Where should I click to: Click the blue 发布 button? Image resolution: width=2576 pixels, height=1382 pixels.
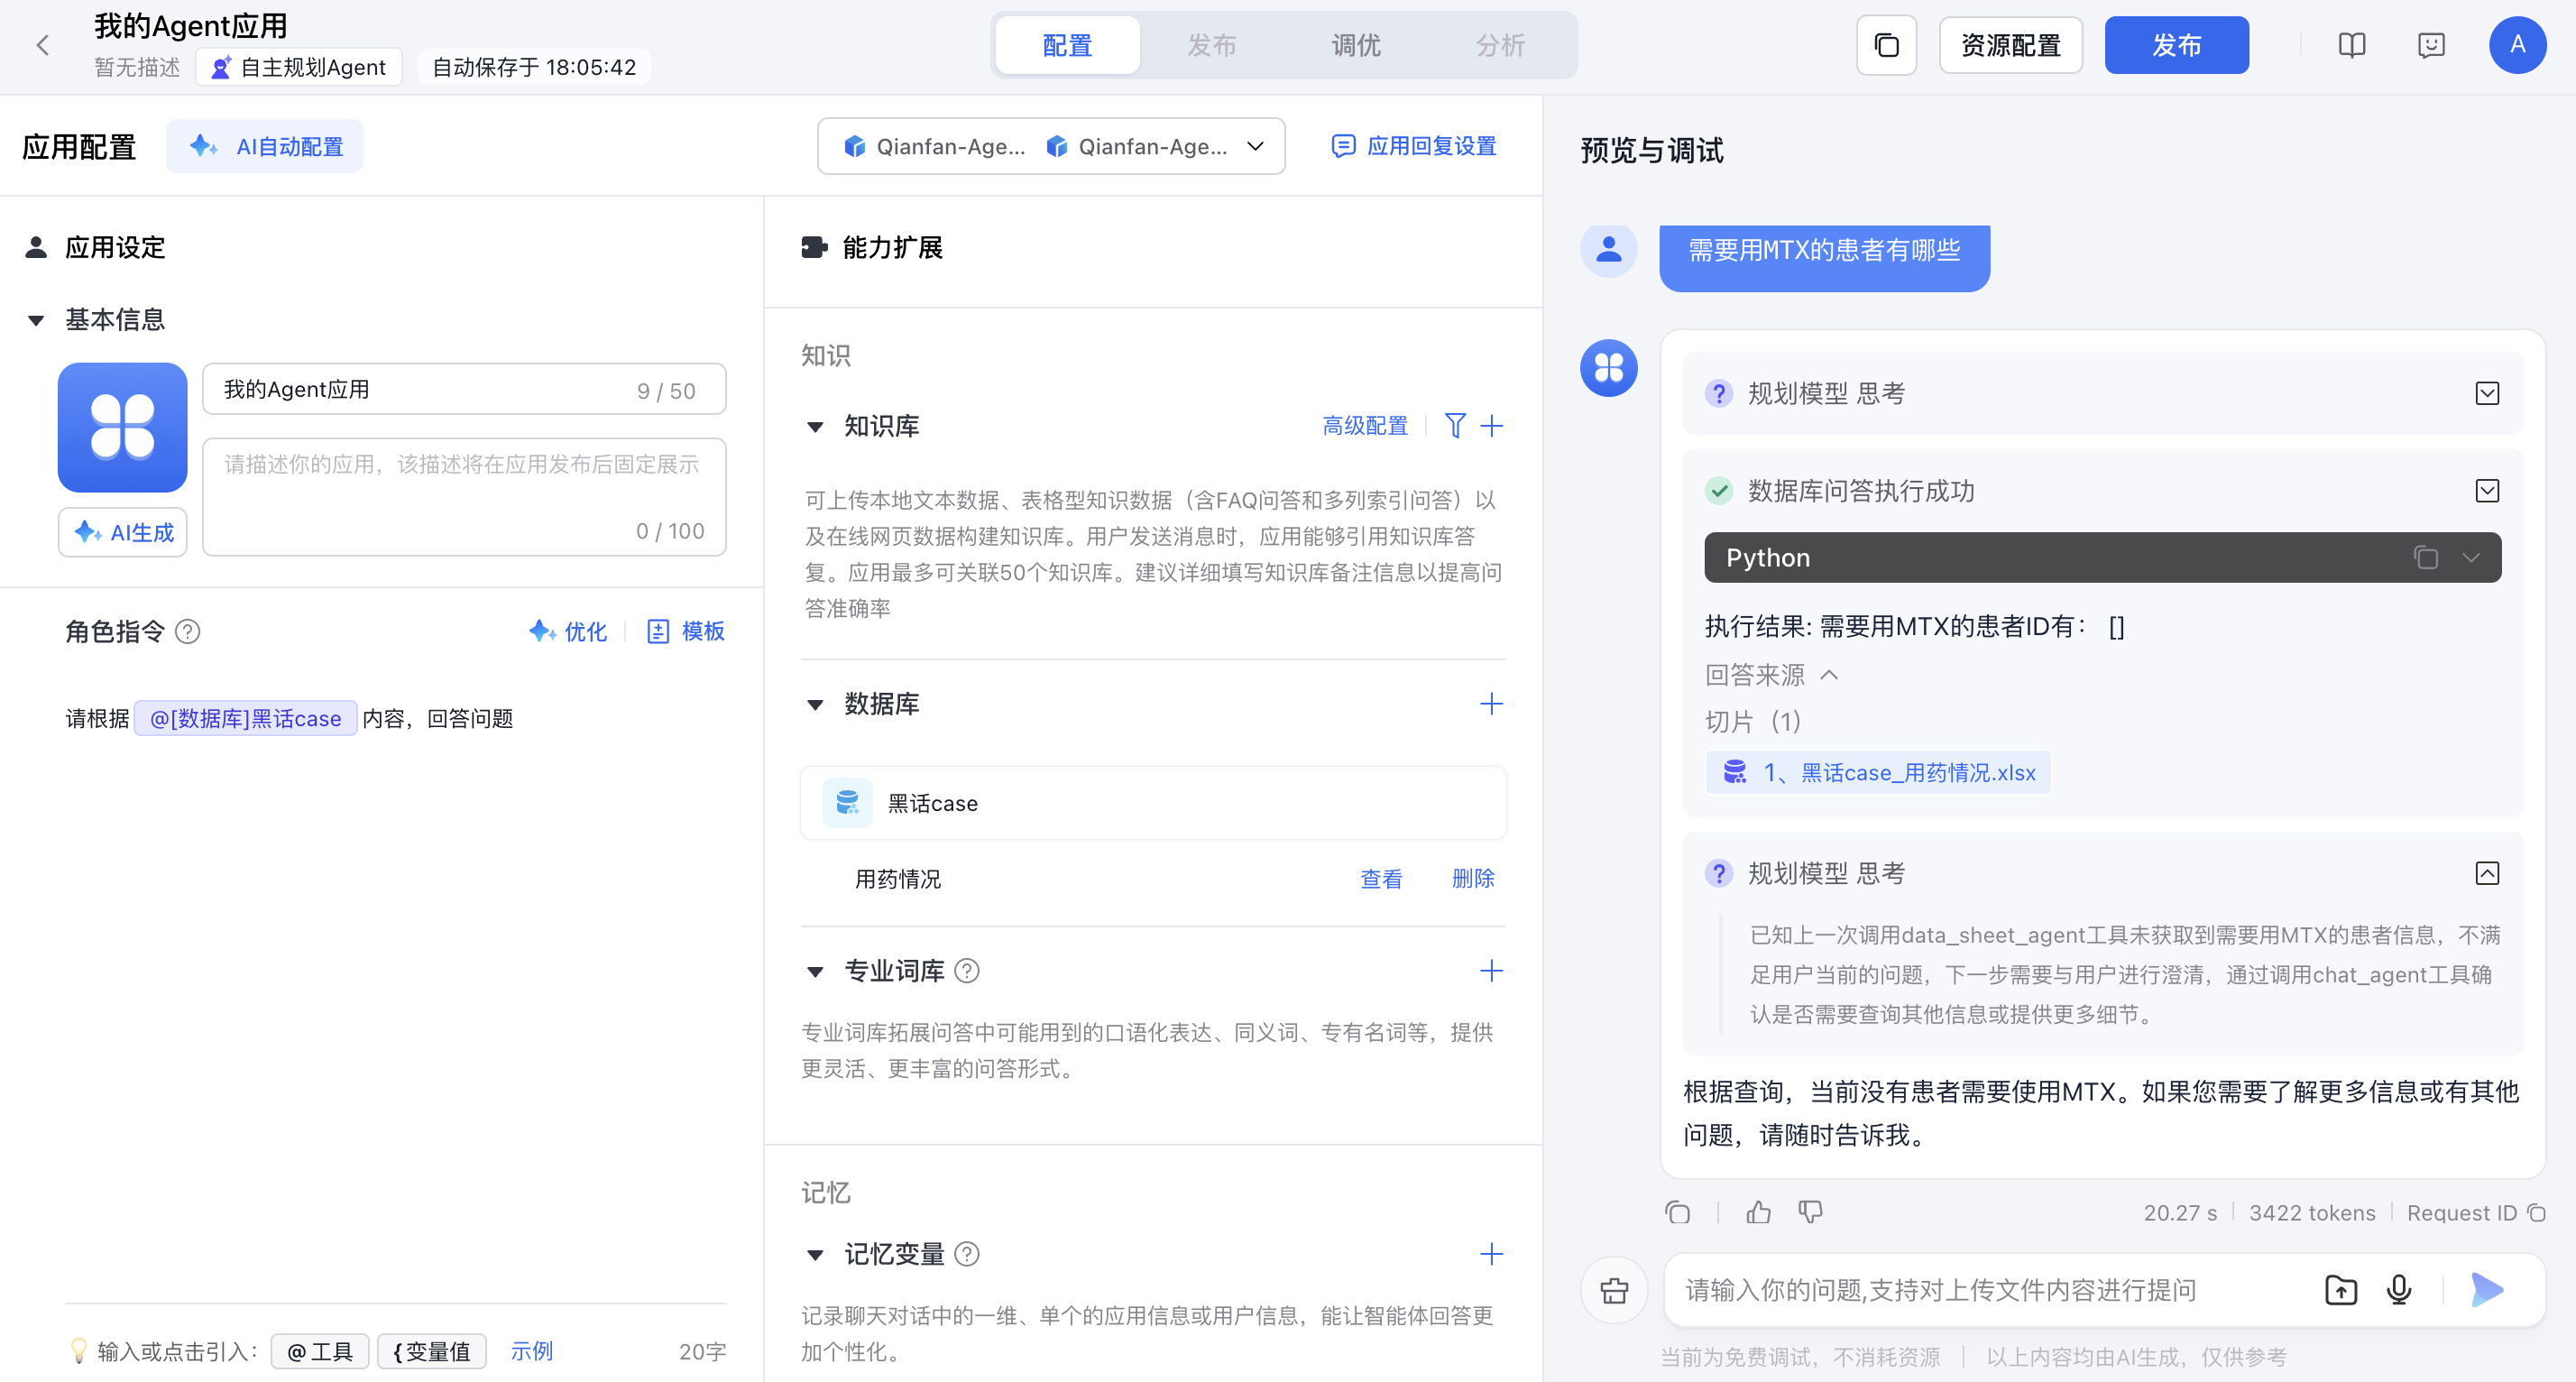(2176, 45)
